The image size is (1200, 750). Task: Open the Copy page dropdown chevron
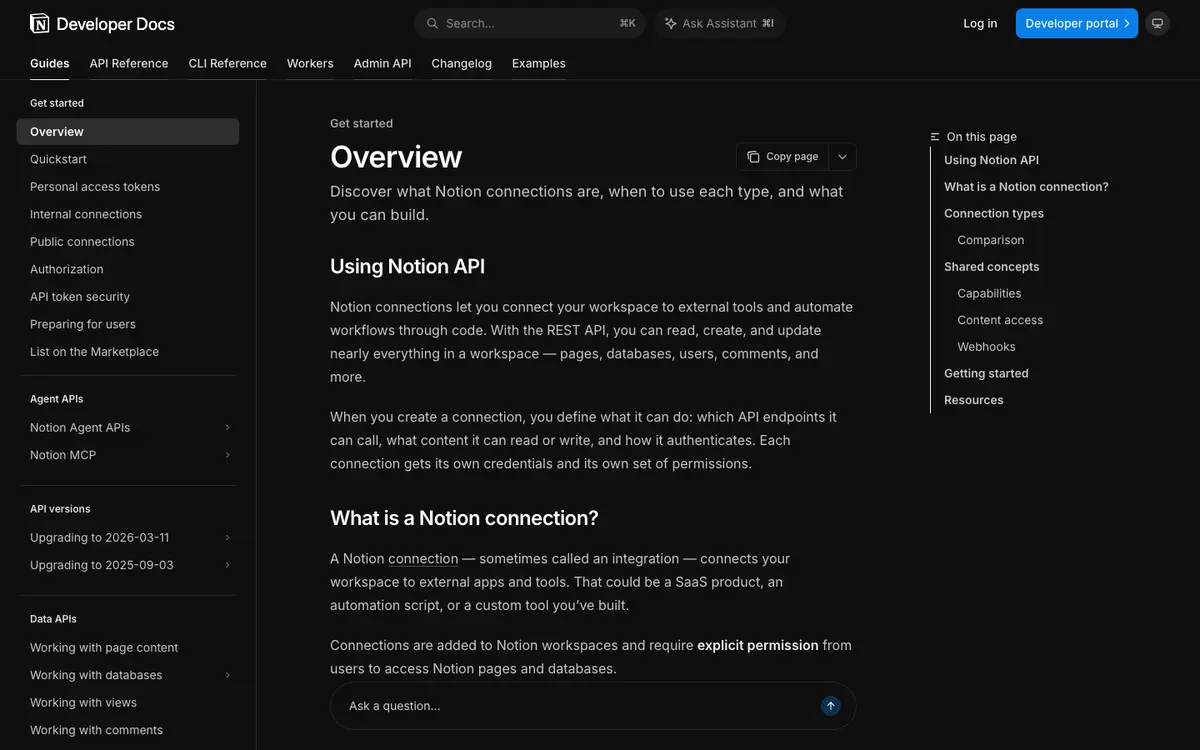point(842,157)
